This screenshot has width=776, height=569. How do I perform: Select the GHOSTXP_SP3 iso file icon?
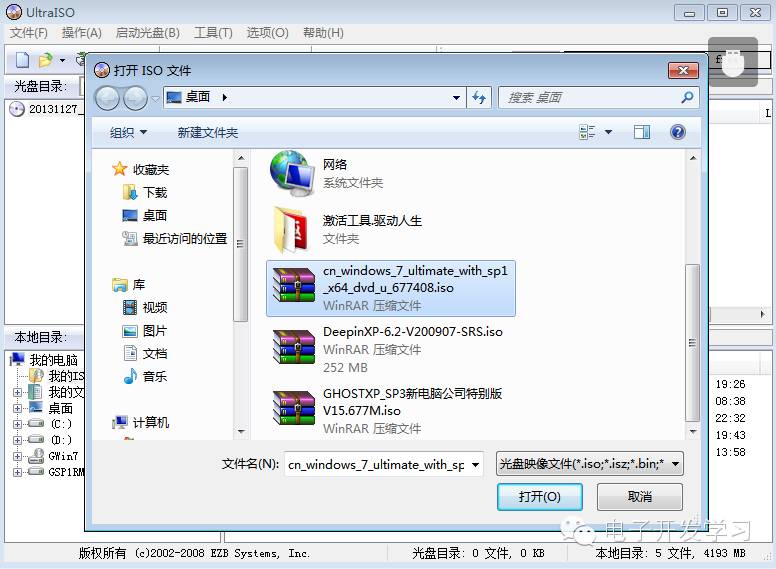click(294, 408)
